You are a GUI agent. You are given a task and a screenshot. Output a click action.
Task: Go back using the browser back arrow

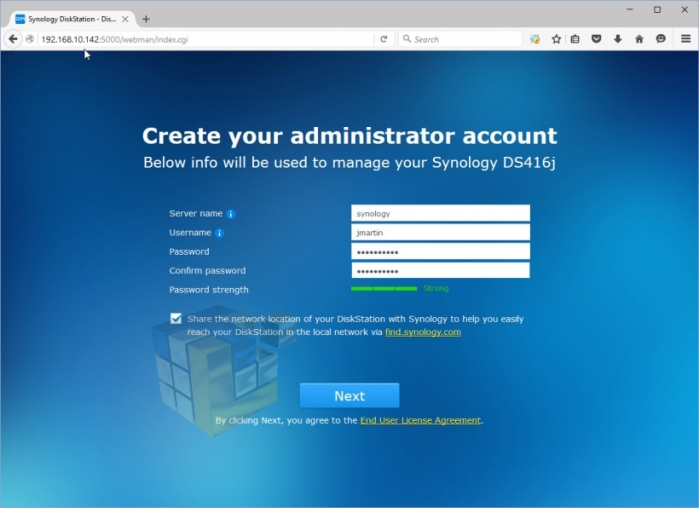[13, 39]
